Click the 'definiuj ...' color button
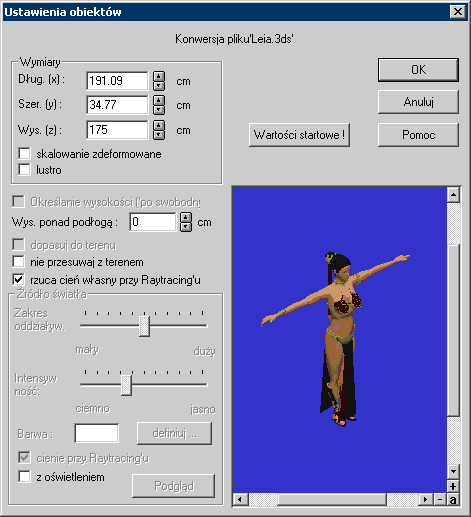The width and height of the screenshot is (471, 517). coord(174,433)
